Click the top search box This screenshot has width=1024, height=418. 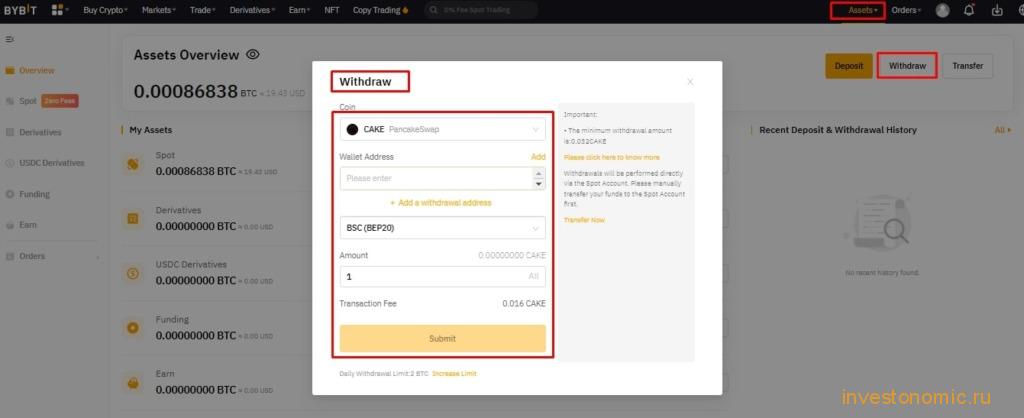481,10
